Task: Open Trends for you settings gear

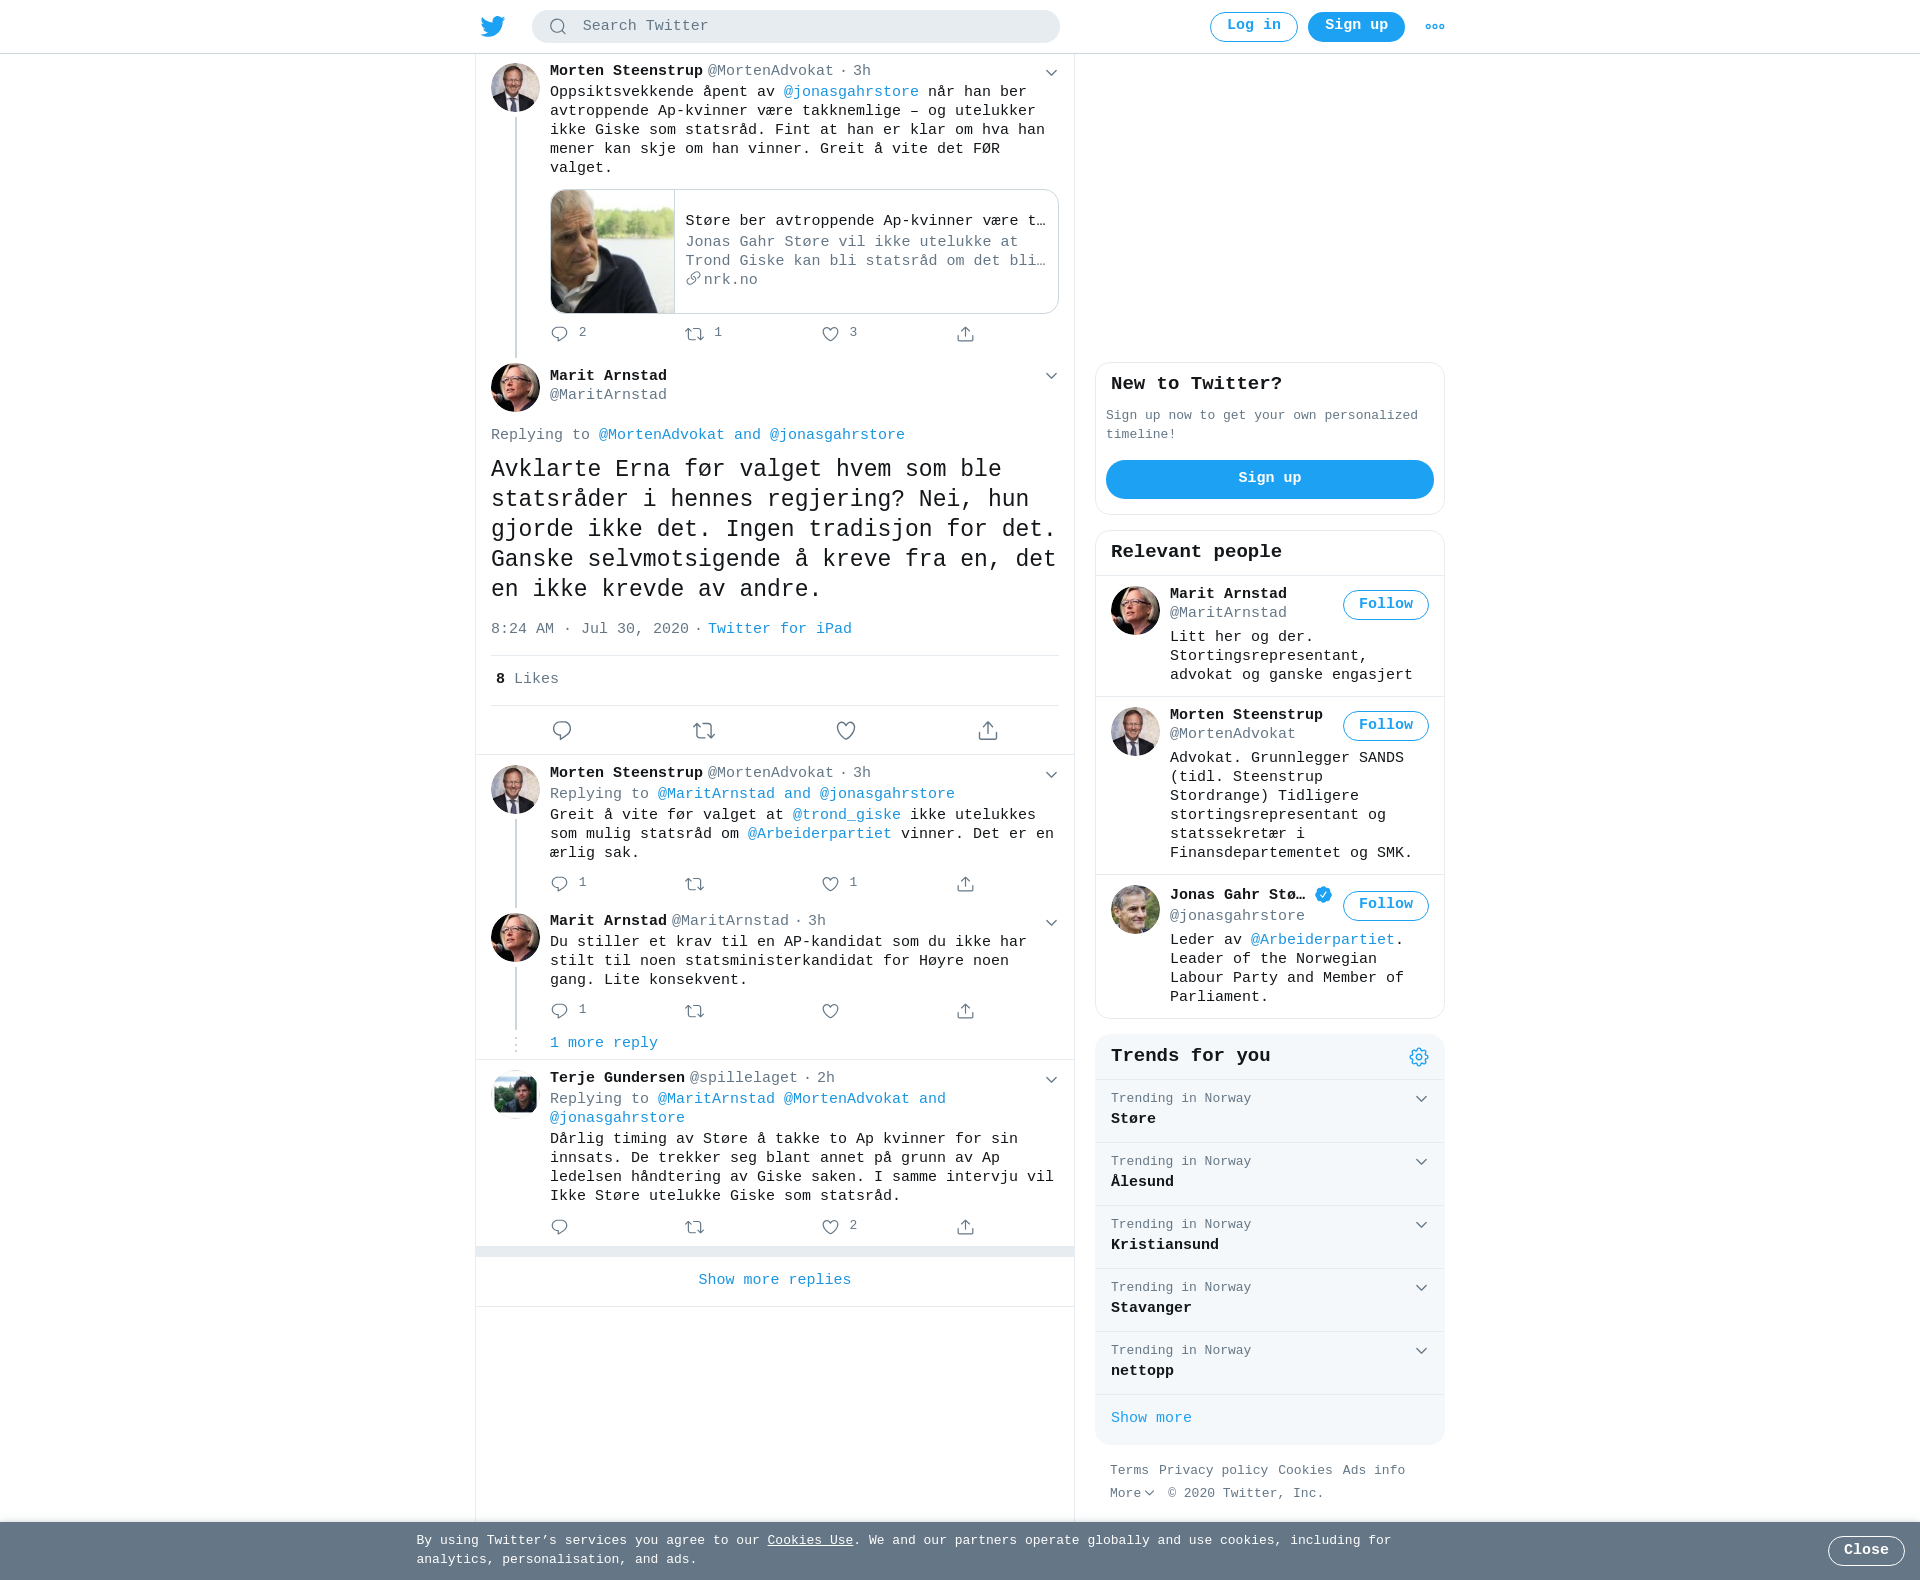Action: [x=1419, y=1057]
